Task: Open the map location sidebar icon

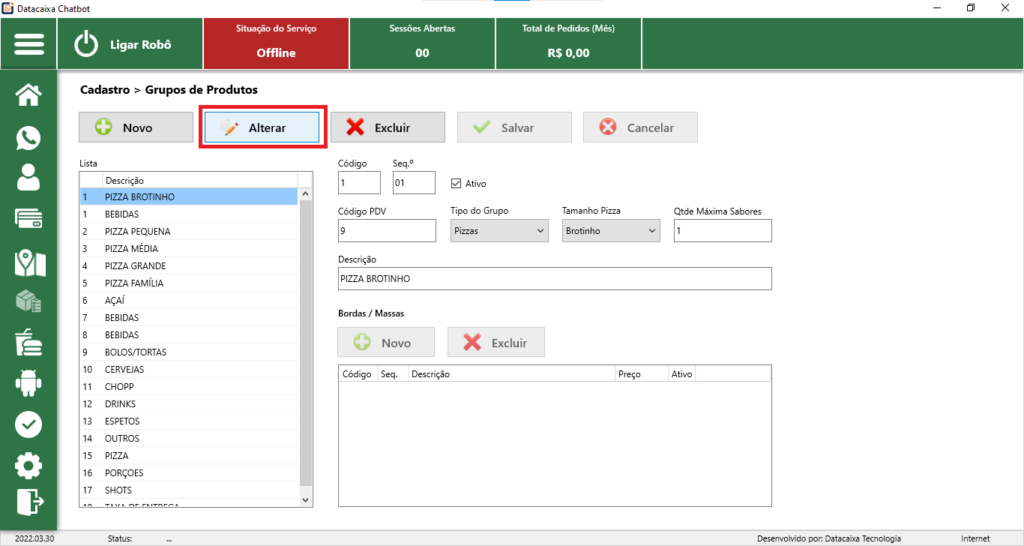Action: pyautogui.click(x=29, y=262)
